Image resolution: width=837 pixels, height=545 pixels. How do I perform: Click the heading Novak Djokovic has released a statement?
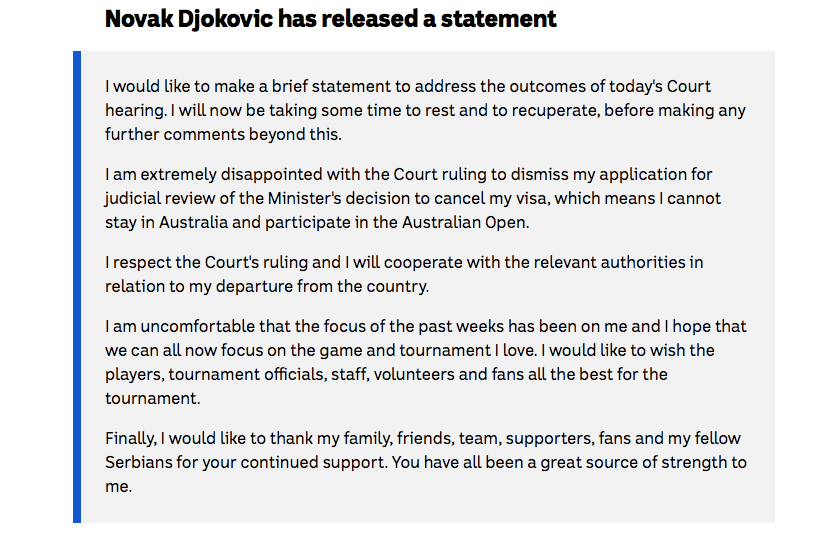pos(330,19)
